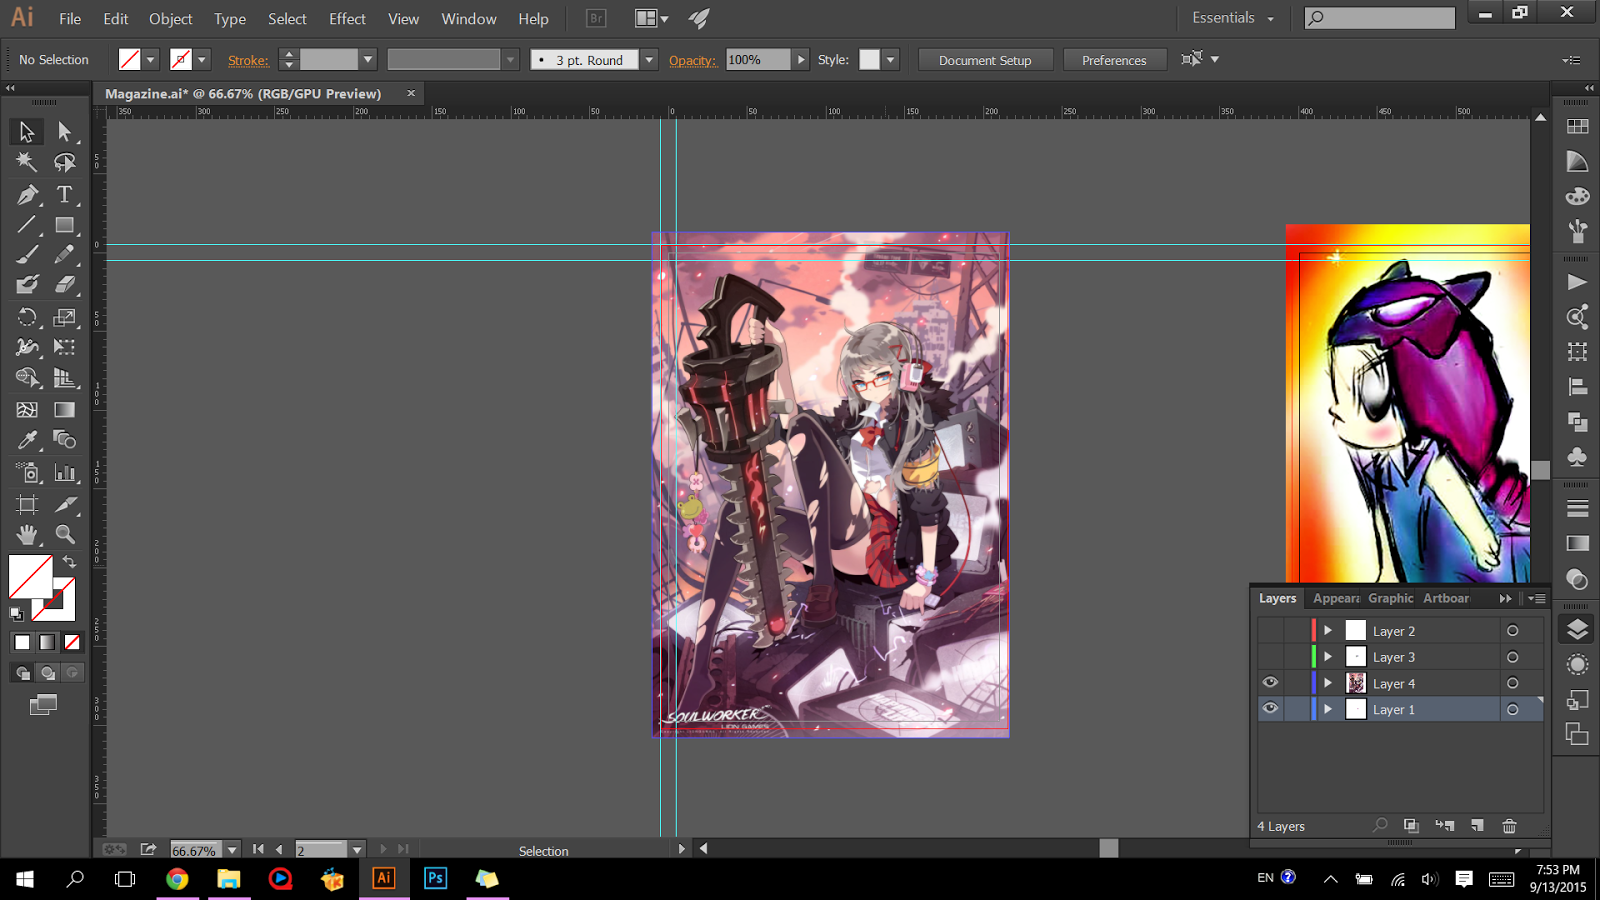
Task: Click Layer 2 target circle
Action: tap(1512, 631)
